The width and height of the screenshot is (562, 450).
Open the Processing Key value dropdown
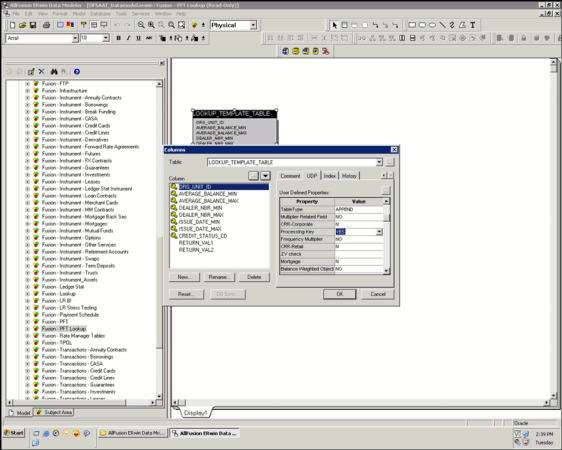click(379, 232)
